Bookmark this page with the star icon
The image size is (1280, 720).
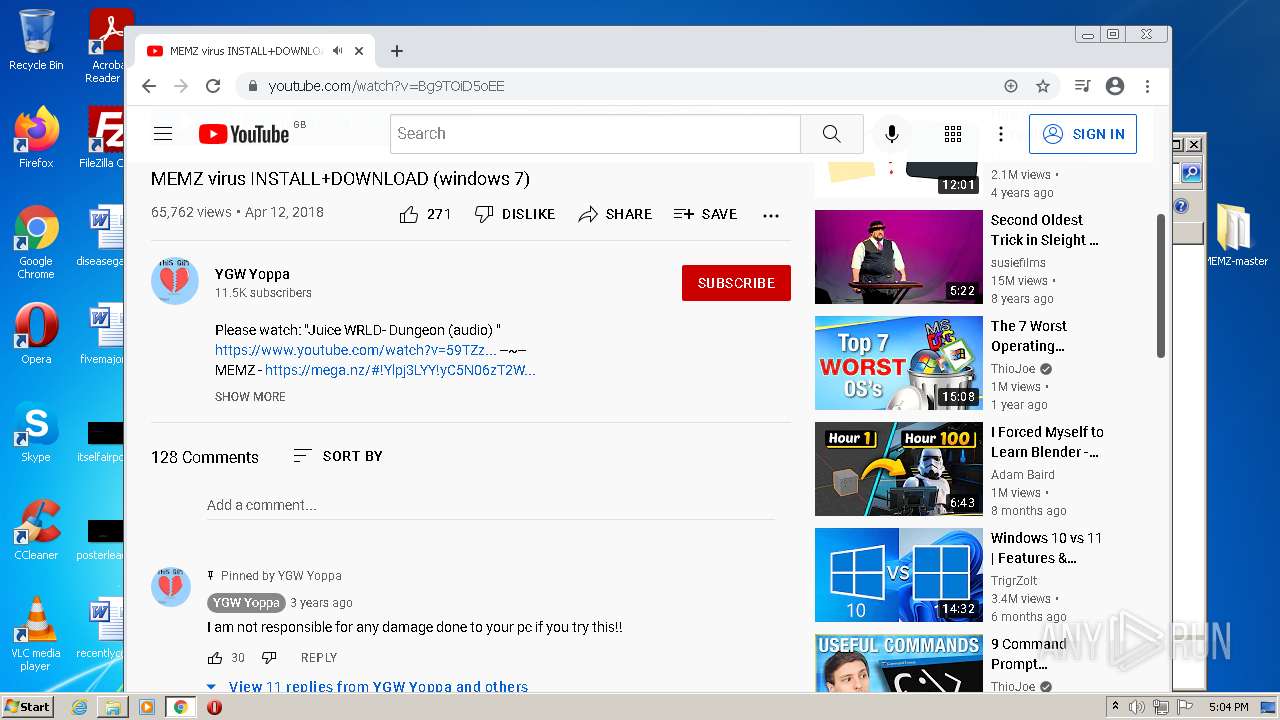[x=1043, y=86]
